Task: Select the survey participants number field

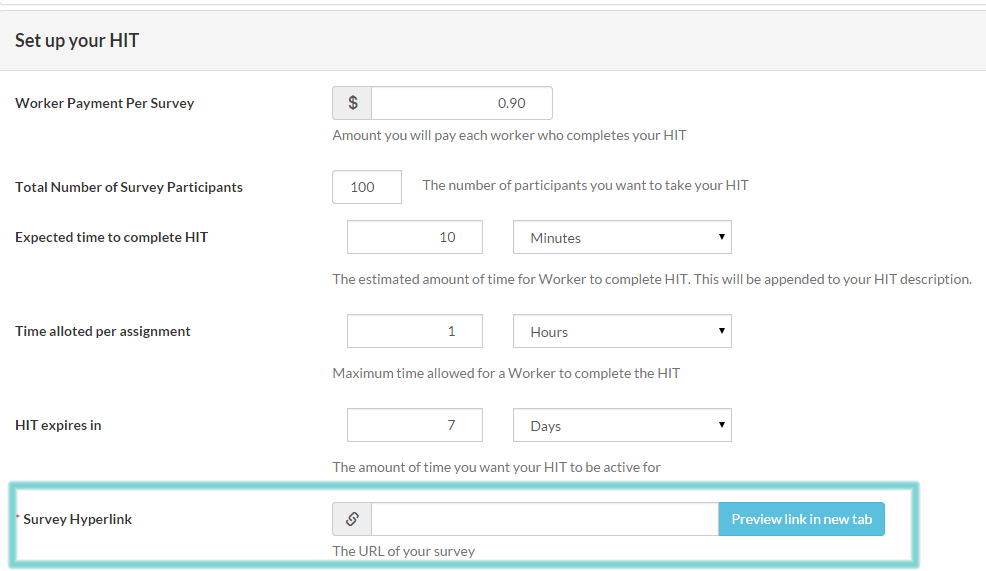Action: click(x=366, y=187)
